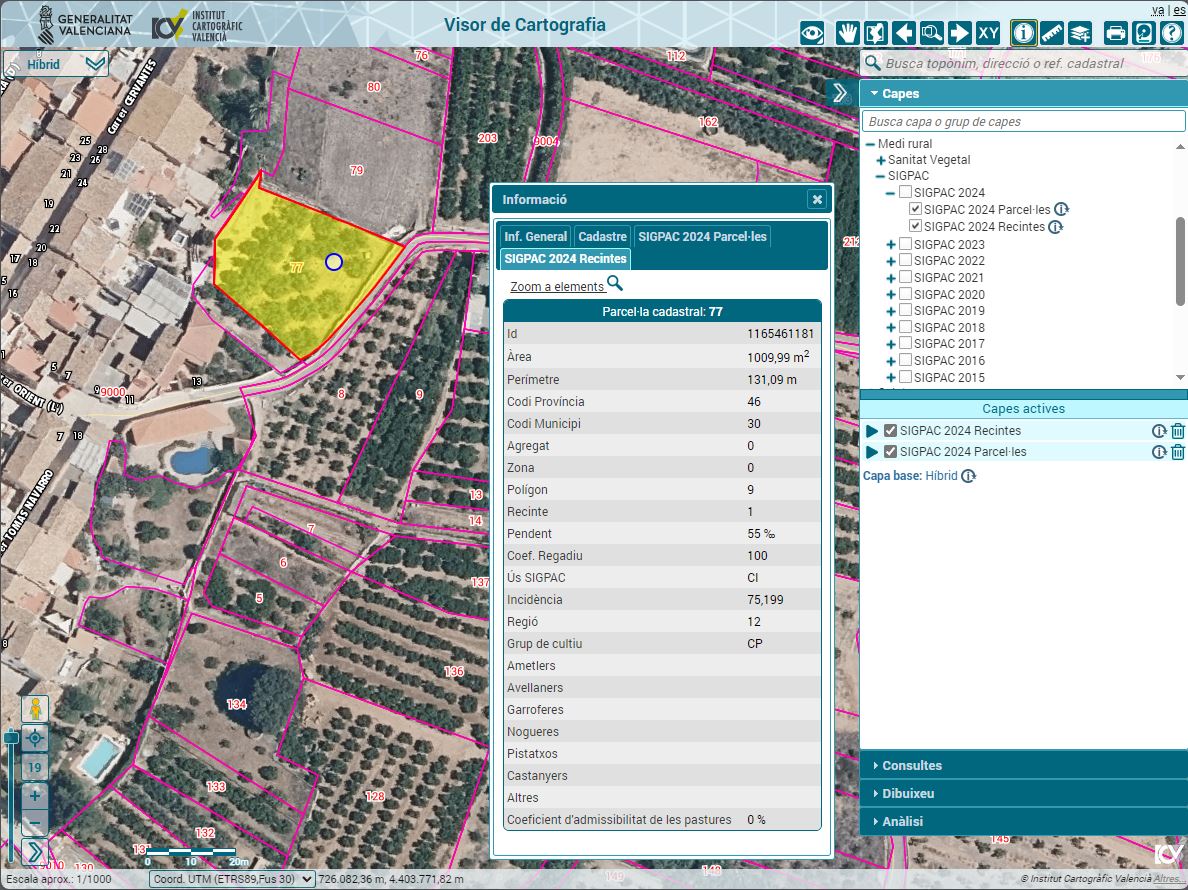Open the coordinate system dropdown
Viewport: 1188px width, 890px height.
231,879
